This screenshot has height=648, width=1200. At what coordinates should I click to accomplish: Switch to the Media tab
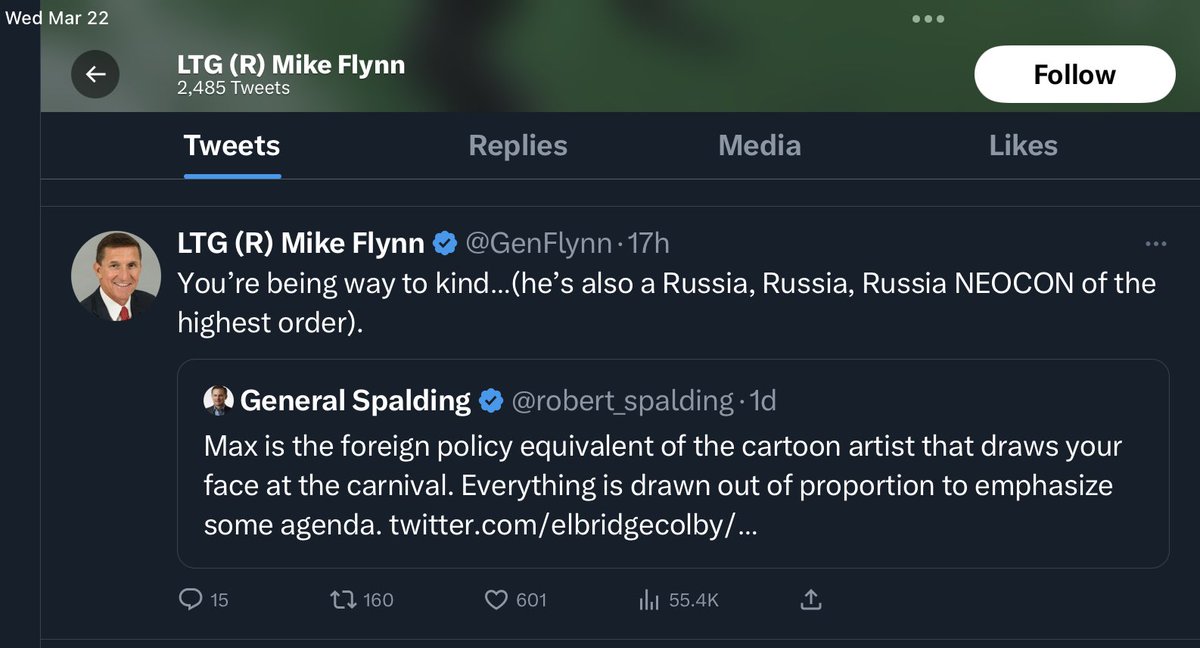(x=759, y=146)
